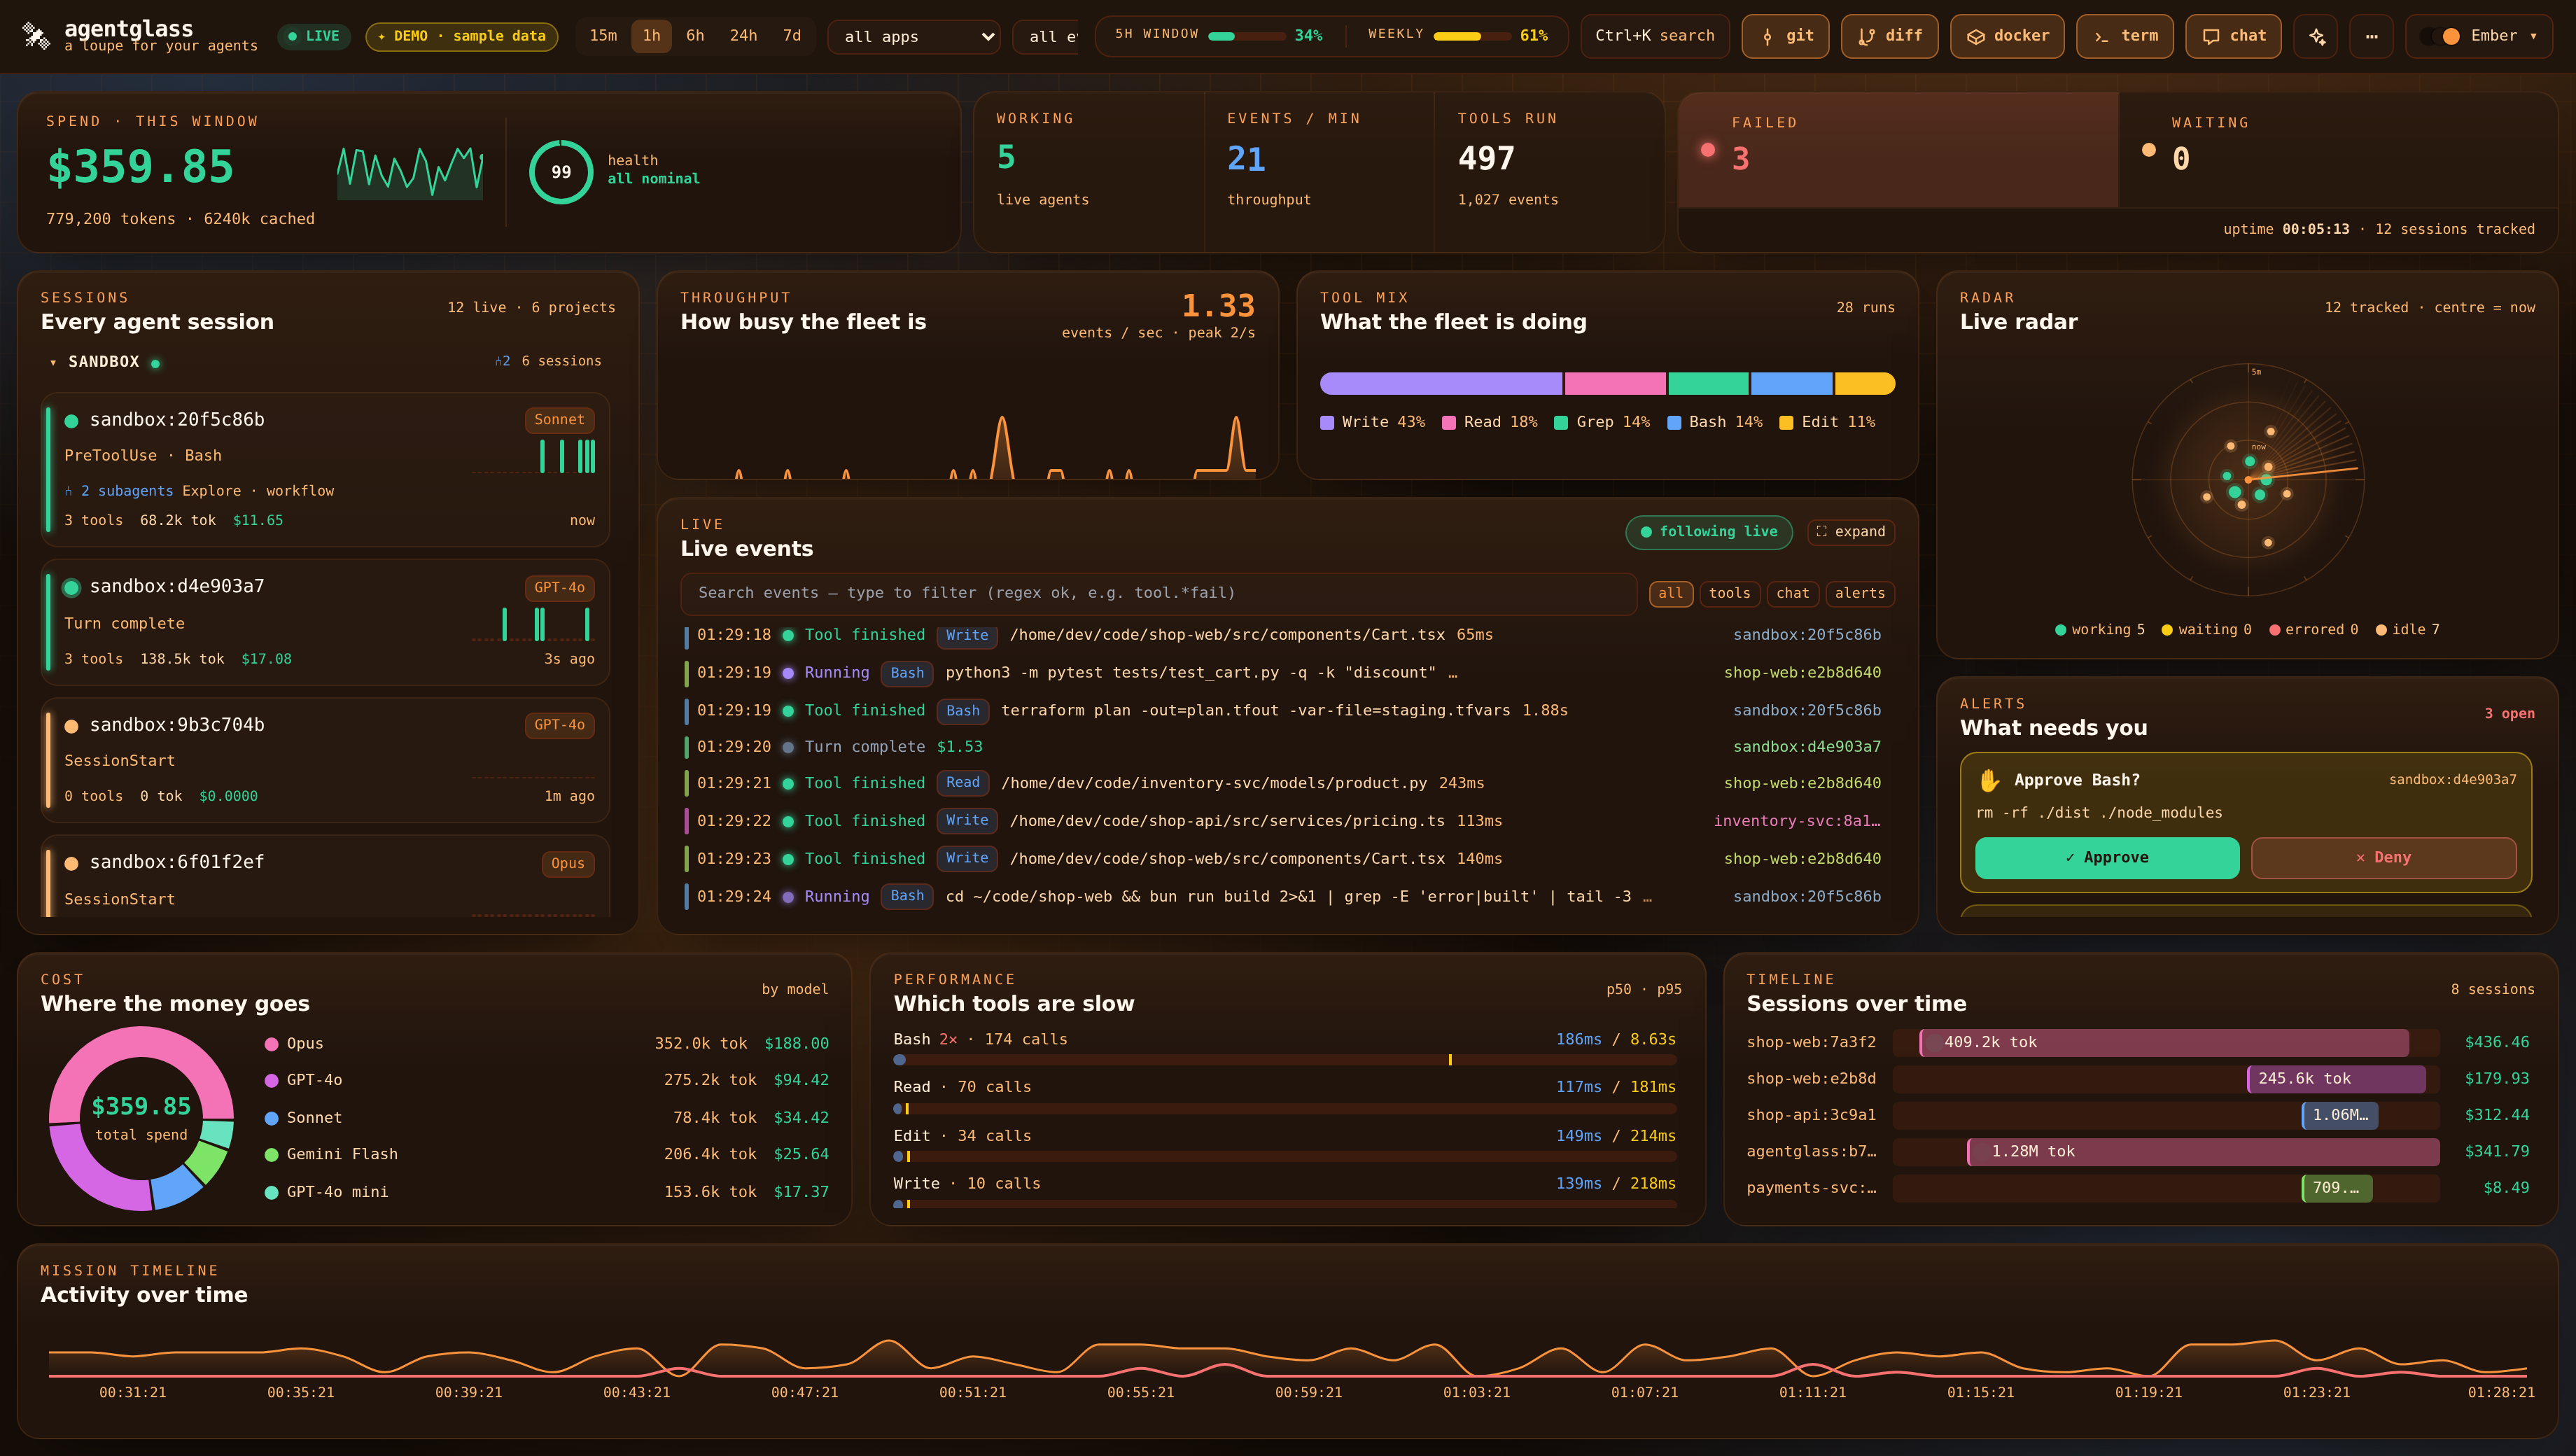Click the purple Write segment in tool mix bar
Viewport: 2576px width, 1456px height.
tap(1440, 384)
